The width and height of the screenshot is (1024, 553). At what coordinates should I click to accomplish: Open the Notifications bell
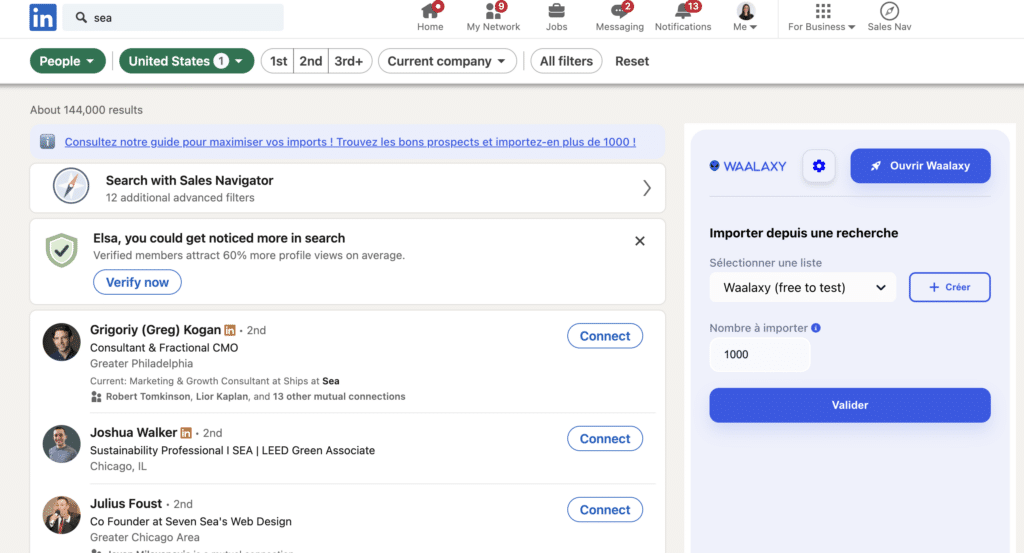pos(683,11)
